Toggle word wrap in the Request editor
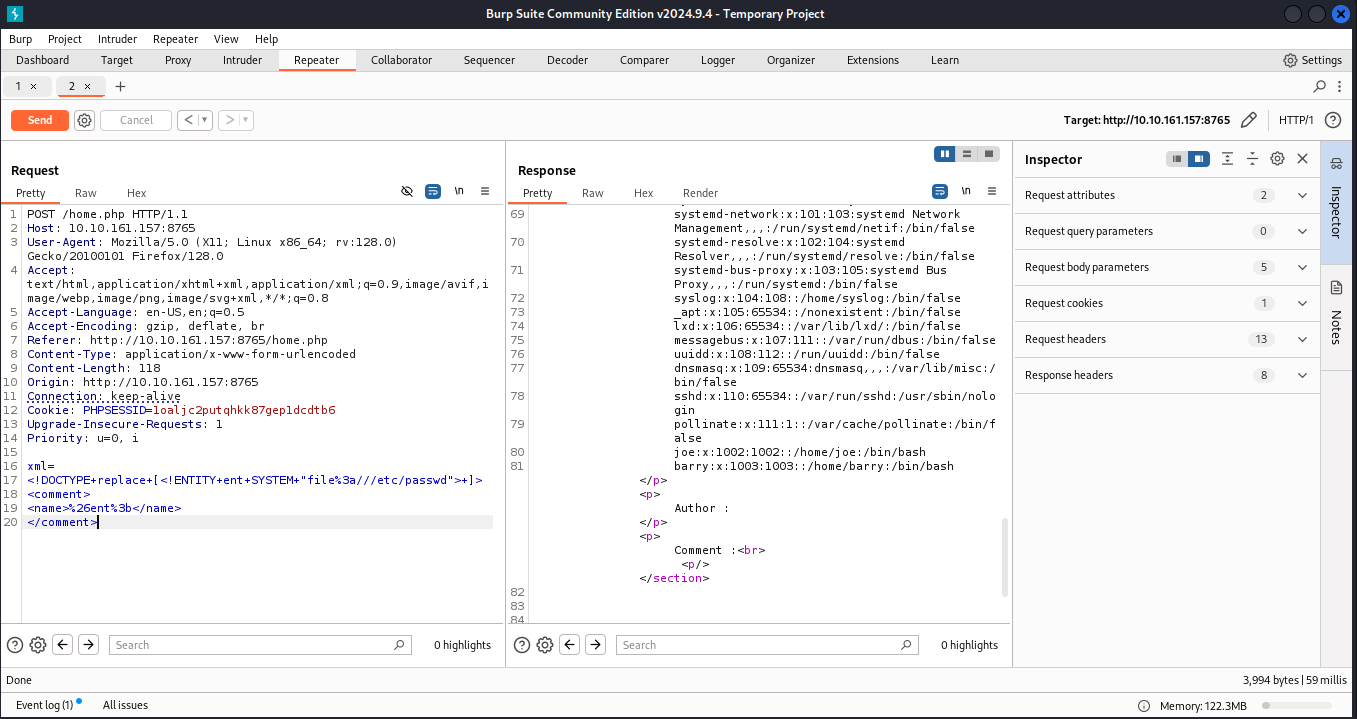 click(x=433, y=191)
